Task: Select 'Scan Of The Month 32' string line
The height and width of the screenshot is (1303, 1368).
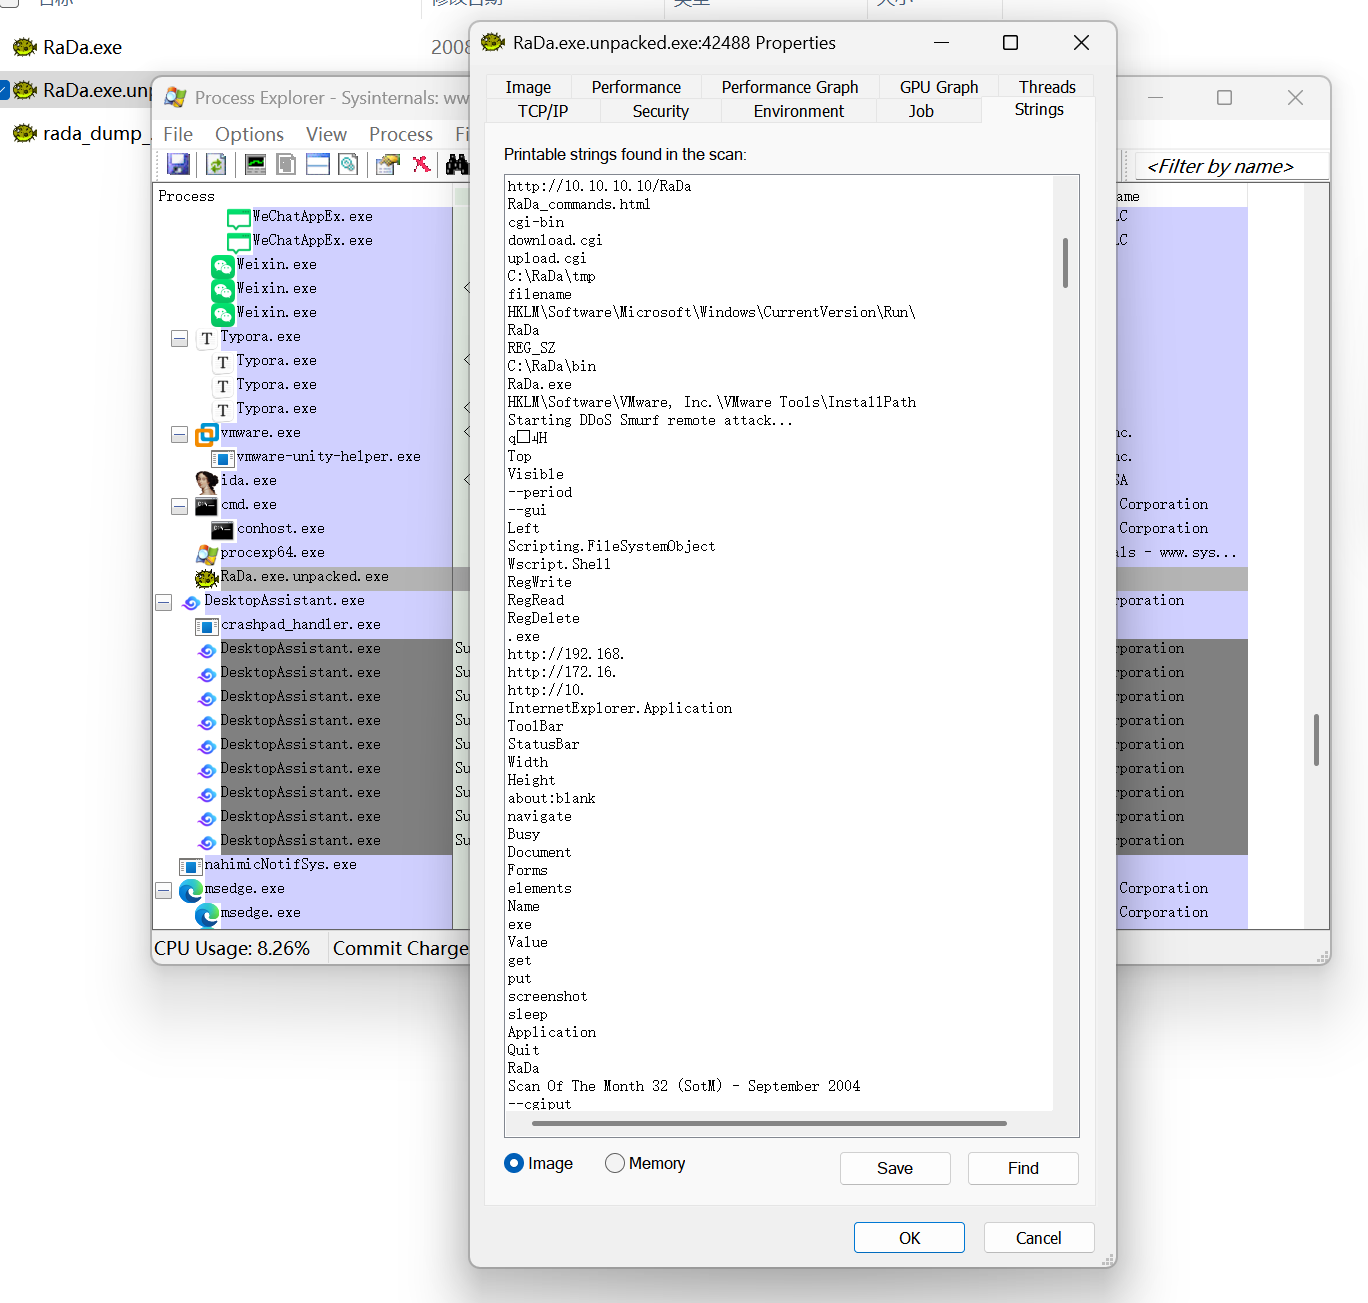Action: 684,1086
